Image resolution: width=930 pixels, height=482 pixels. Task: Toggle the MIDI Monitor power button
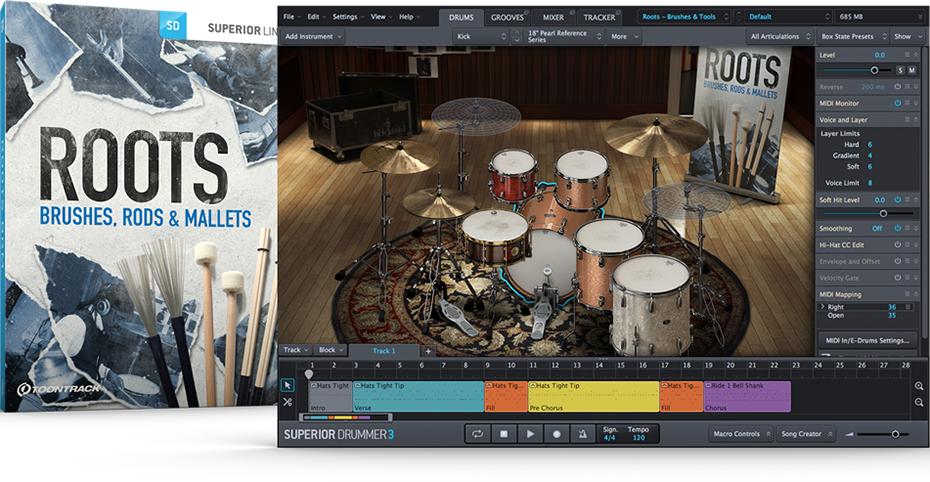tap(898, 103)
